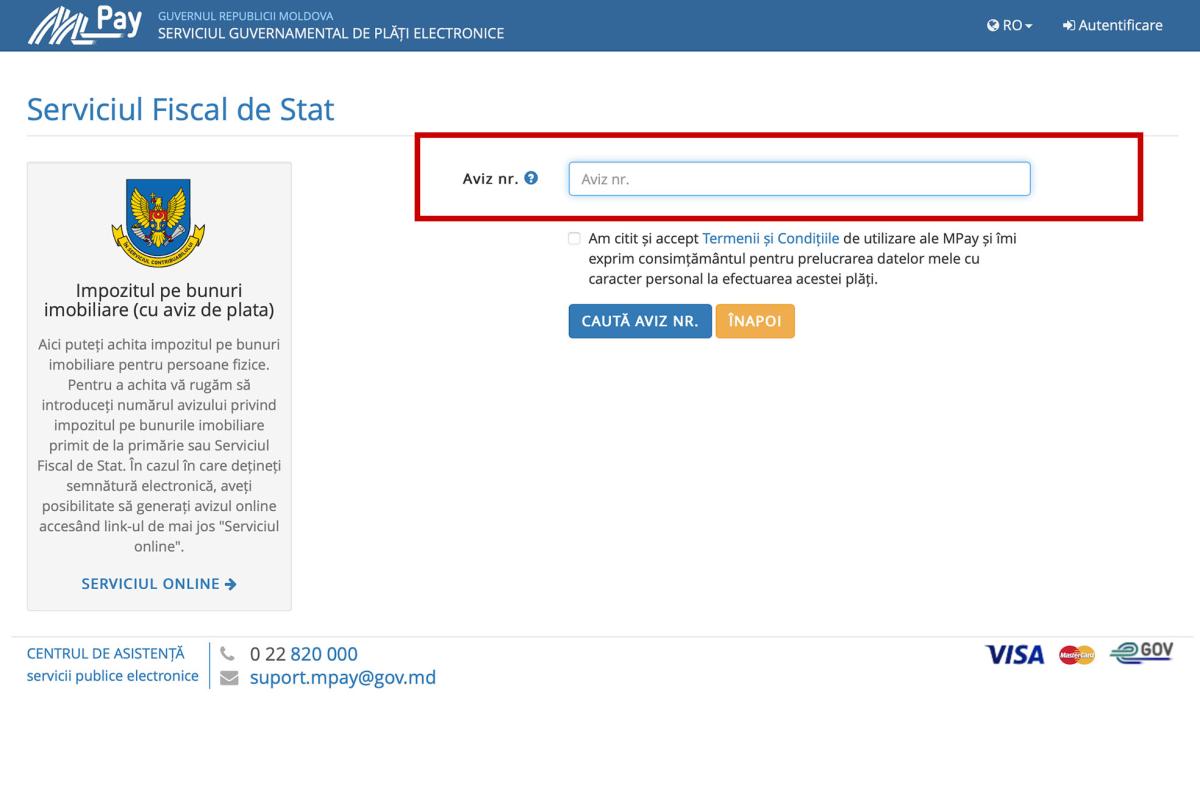
Task: Click the MasterCard logo
Action: (x=1077, y=655)
